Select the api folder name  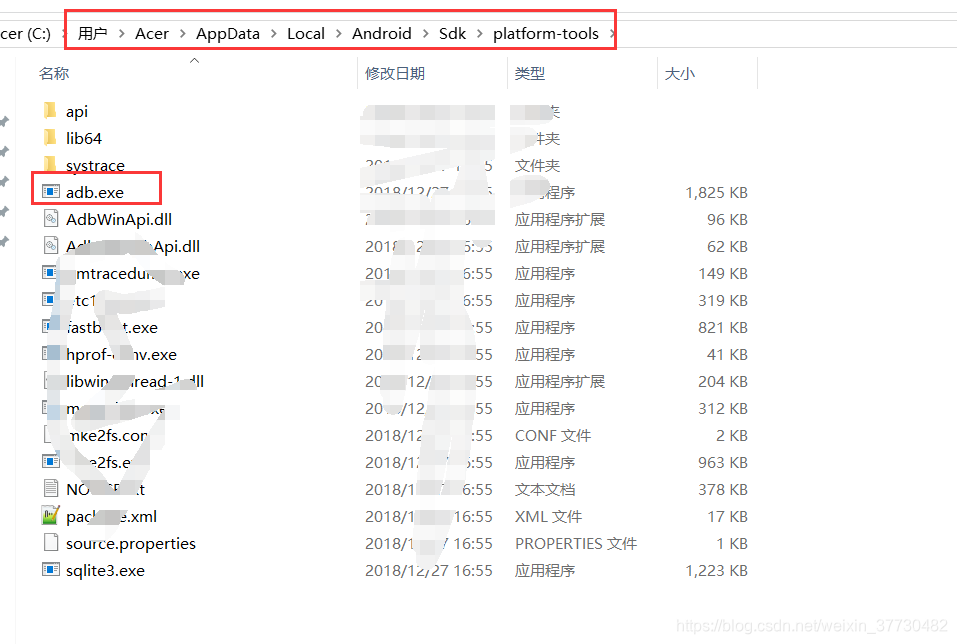pyautogui.click(x=77, y=112)
